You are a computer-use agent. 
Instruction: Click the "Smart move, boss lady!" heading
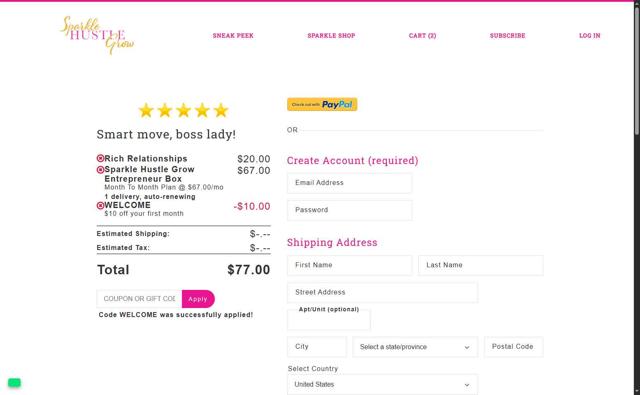click(x=166, y=134)
